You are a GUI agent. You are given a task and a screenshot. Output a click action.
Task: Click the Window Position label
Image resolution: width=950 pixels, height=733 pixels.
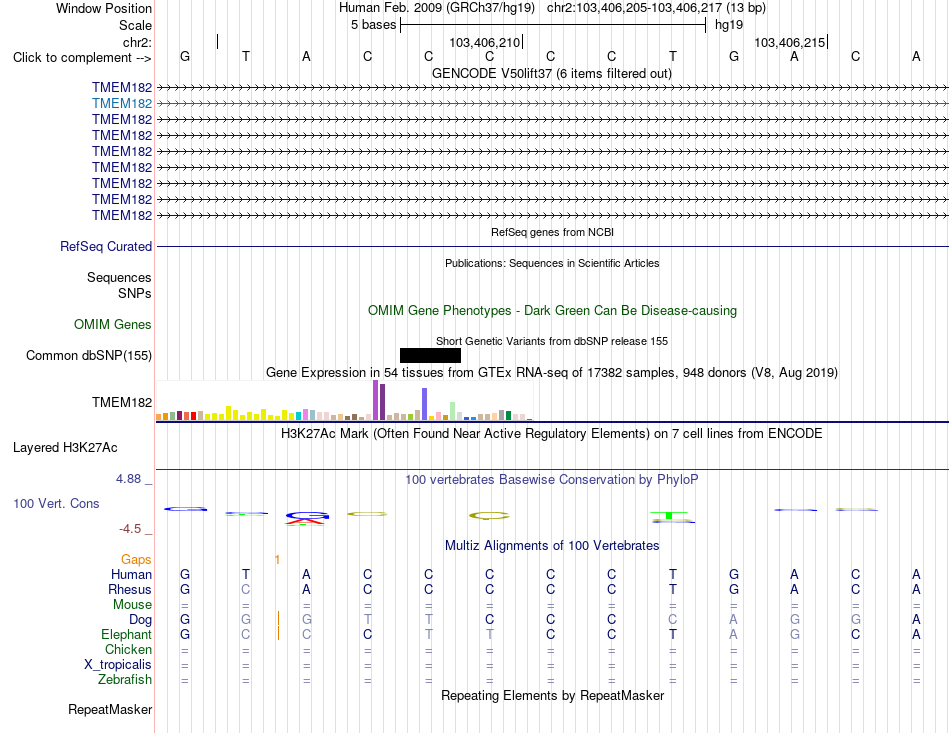(104, 8)
